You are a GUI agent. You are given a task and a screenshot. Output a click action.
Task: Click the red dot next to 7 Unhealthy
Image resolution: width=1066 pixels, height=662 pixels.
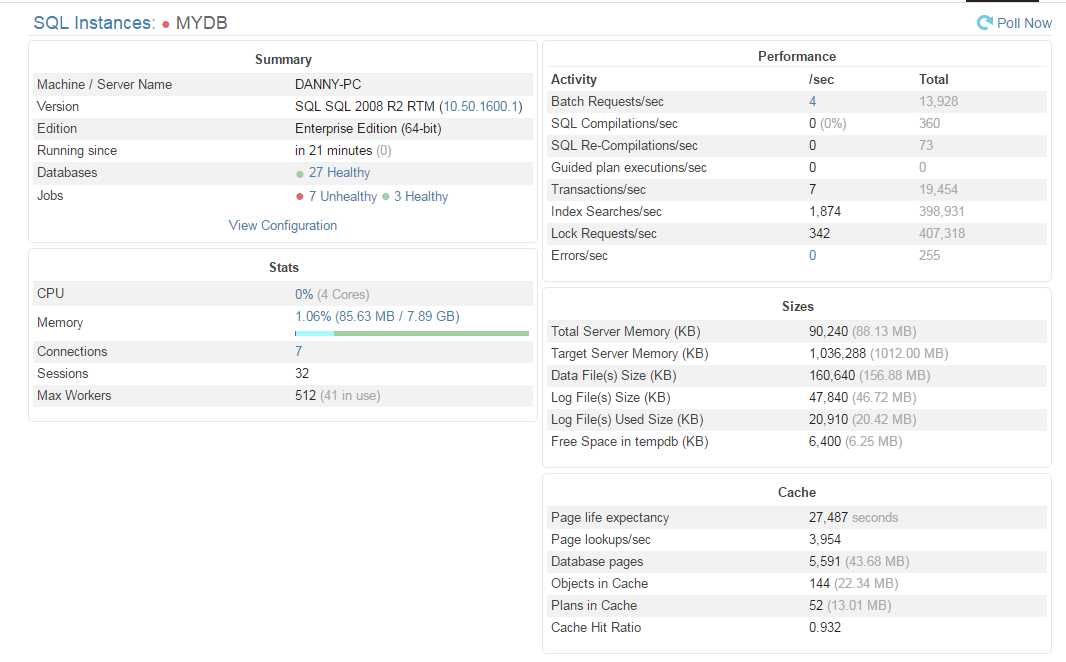pyautogui.click(x=300, y=197)
